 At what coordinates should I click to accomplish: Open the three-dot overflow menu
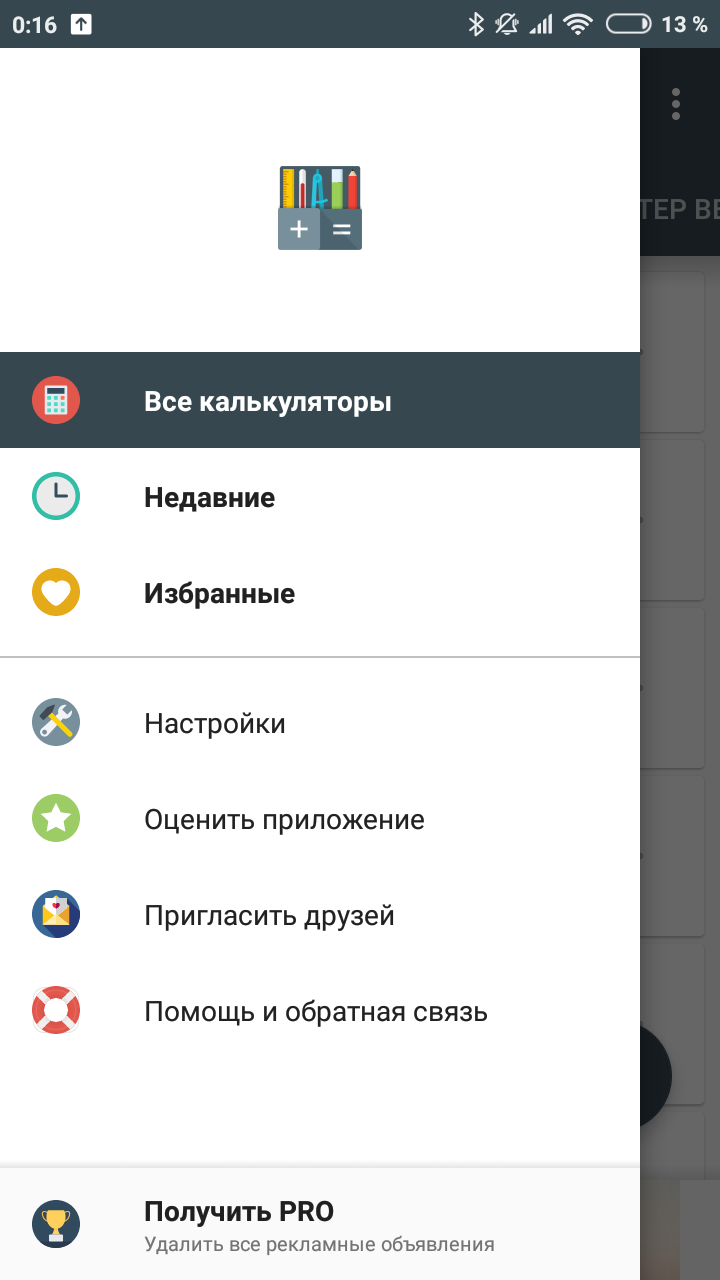point(676,104)
